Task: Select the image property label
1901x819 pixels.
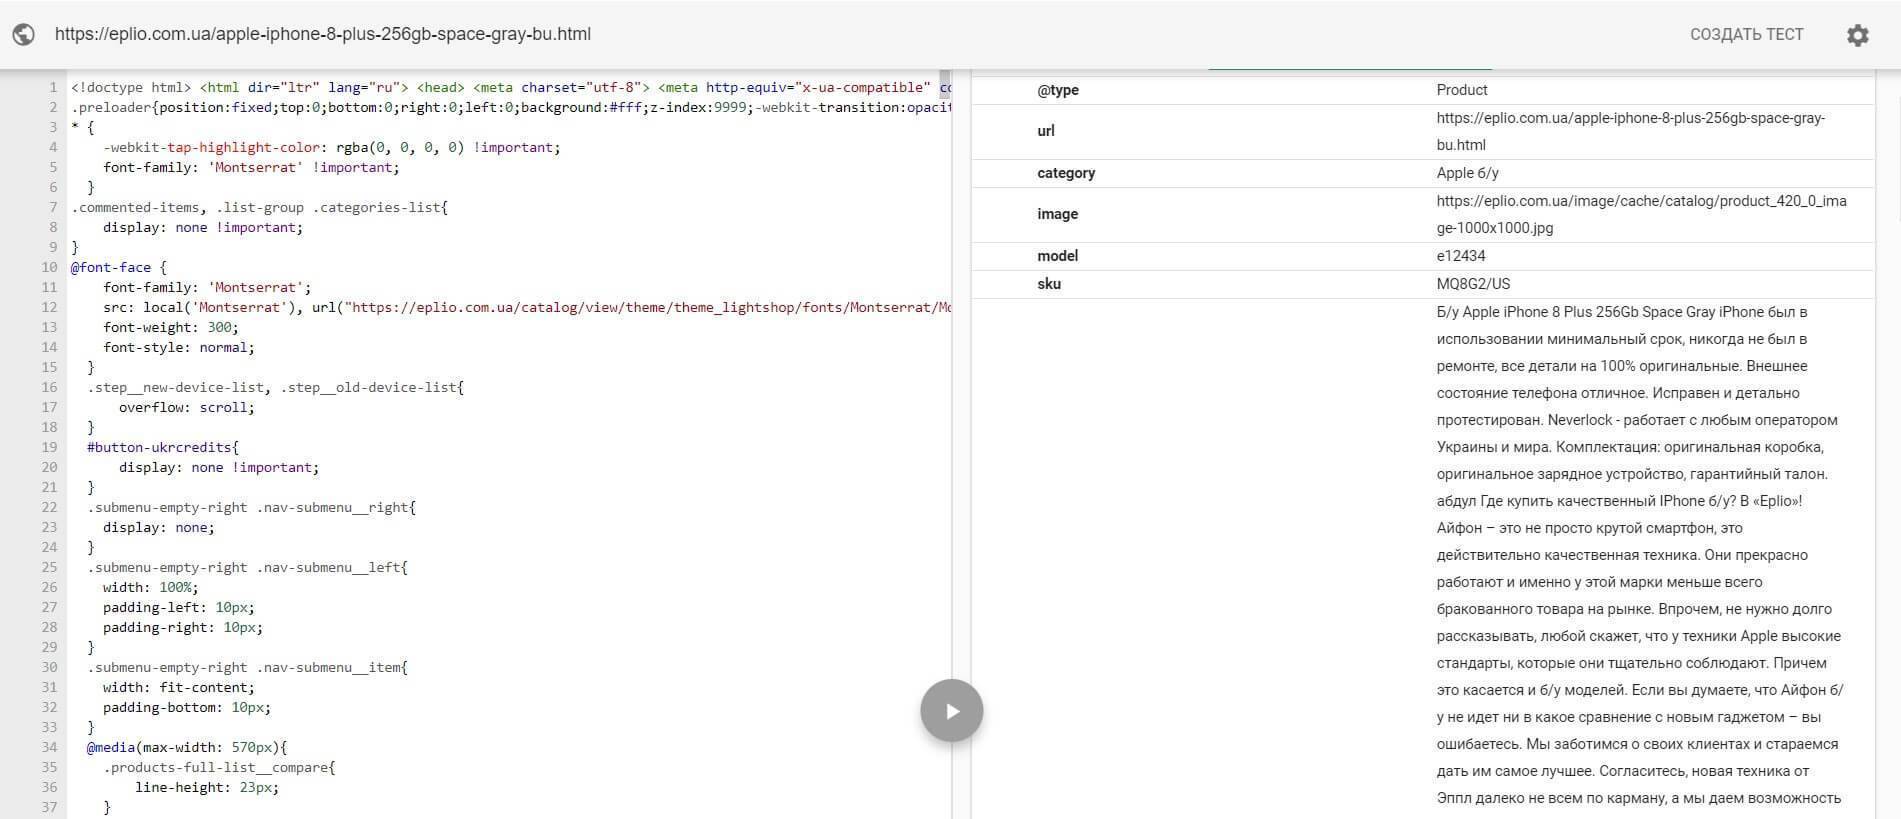Action: coord(1057,214)
